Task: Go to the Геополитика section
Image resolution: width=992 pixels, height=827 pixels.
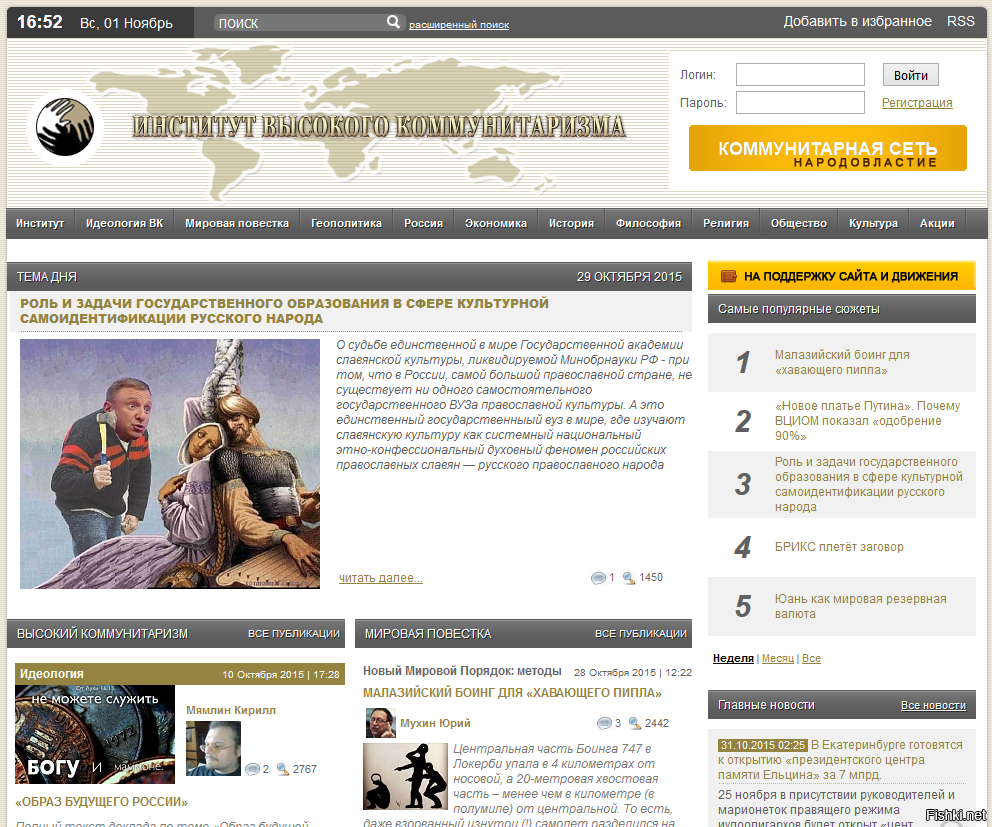Action: (346, 223)
